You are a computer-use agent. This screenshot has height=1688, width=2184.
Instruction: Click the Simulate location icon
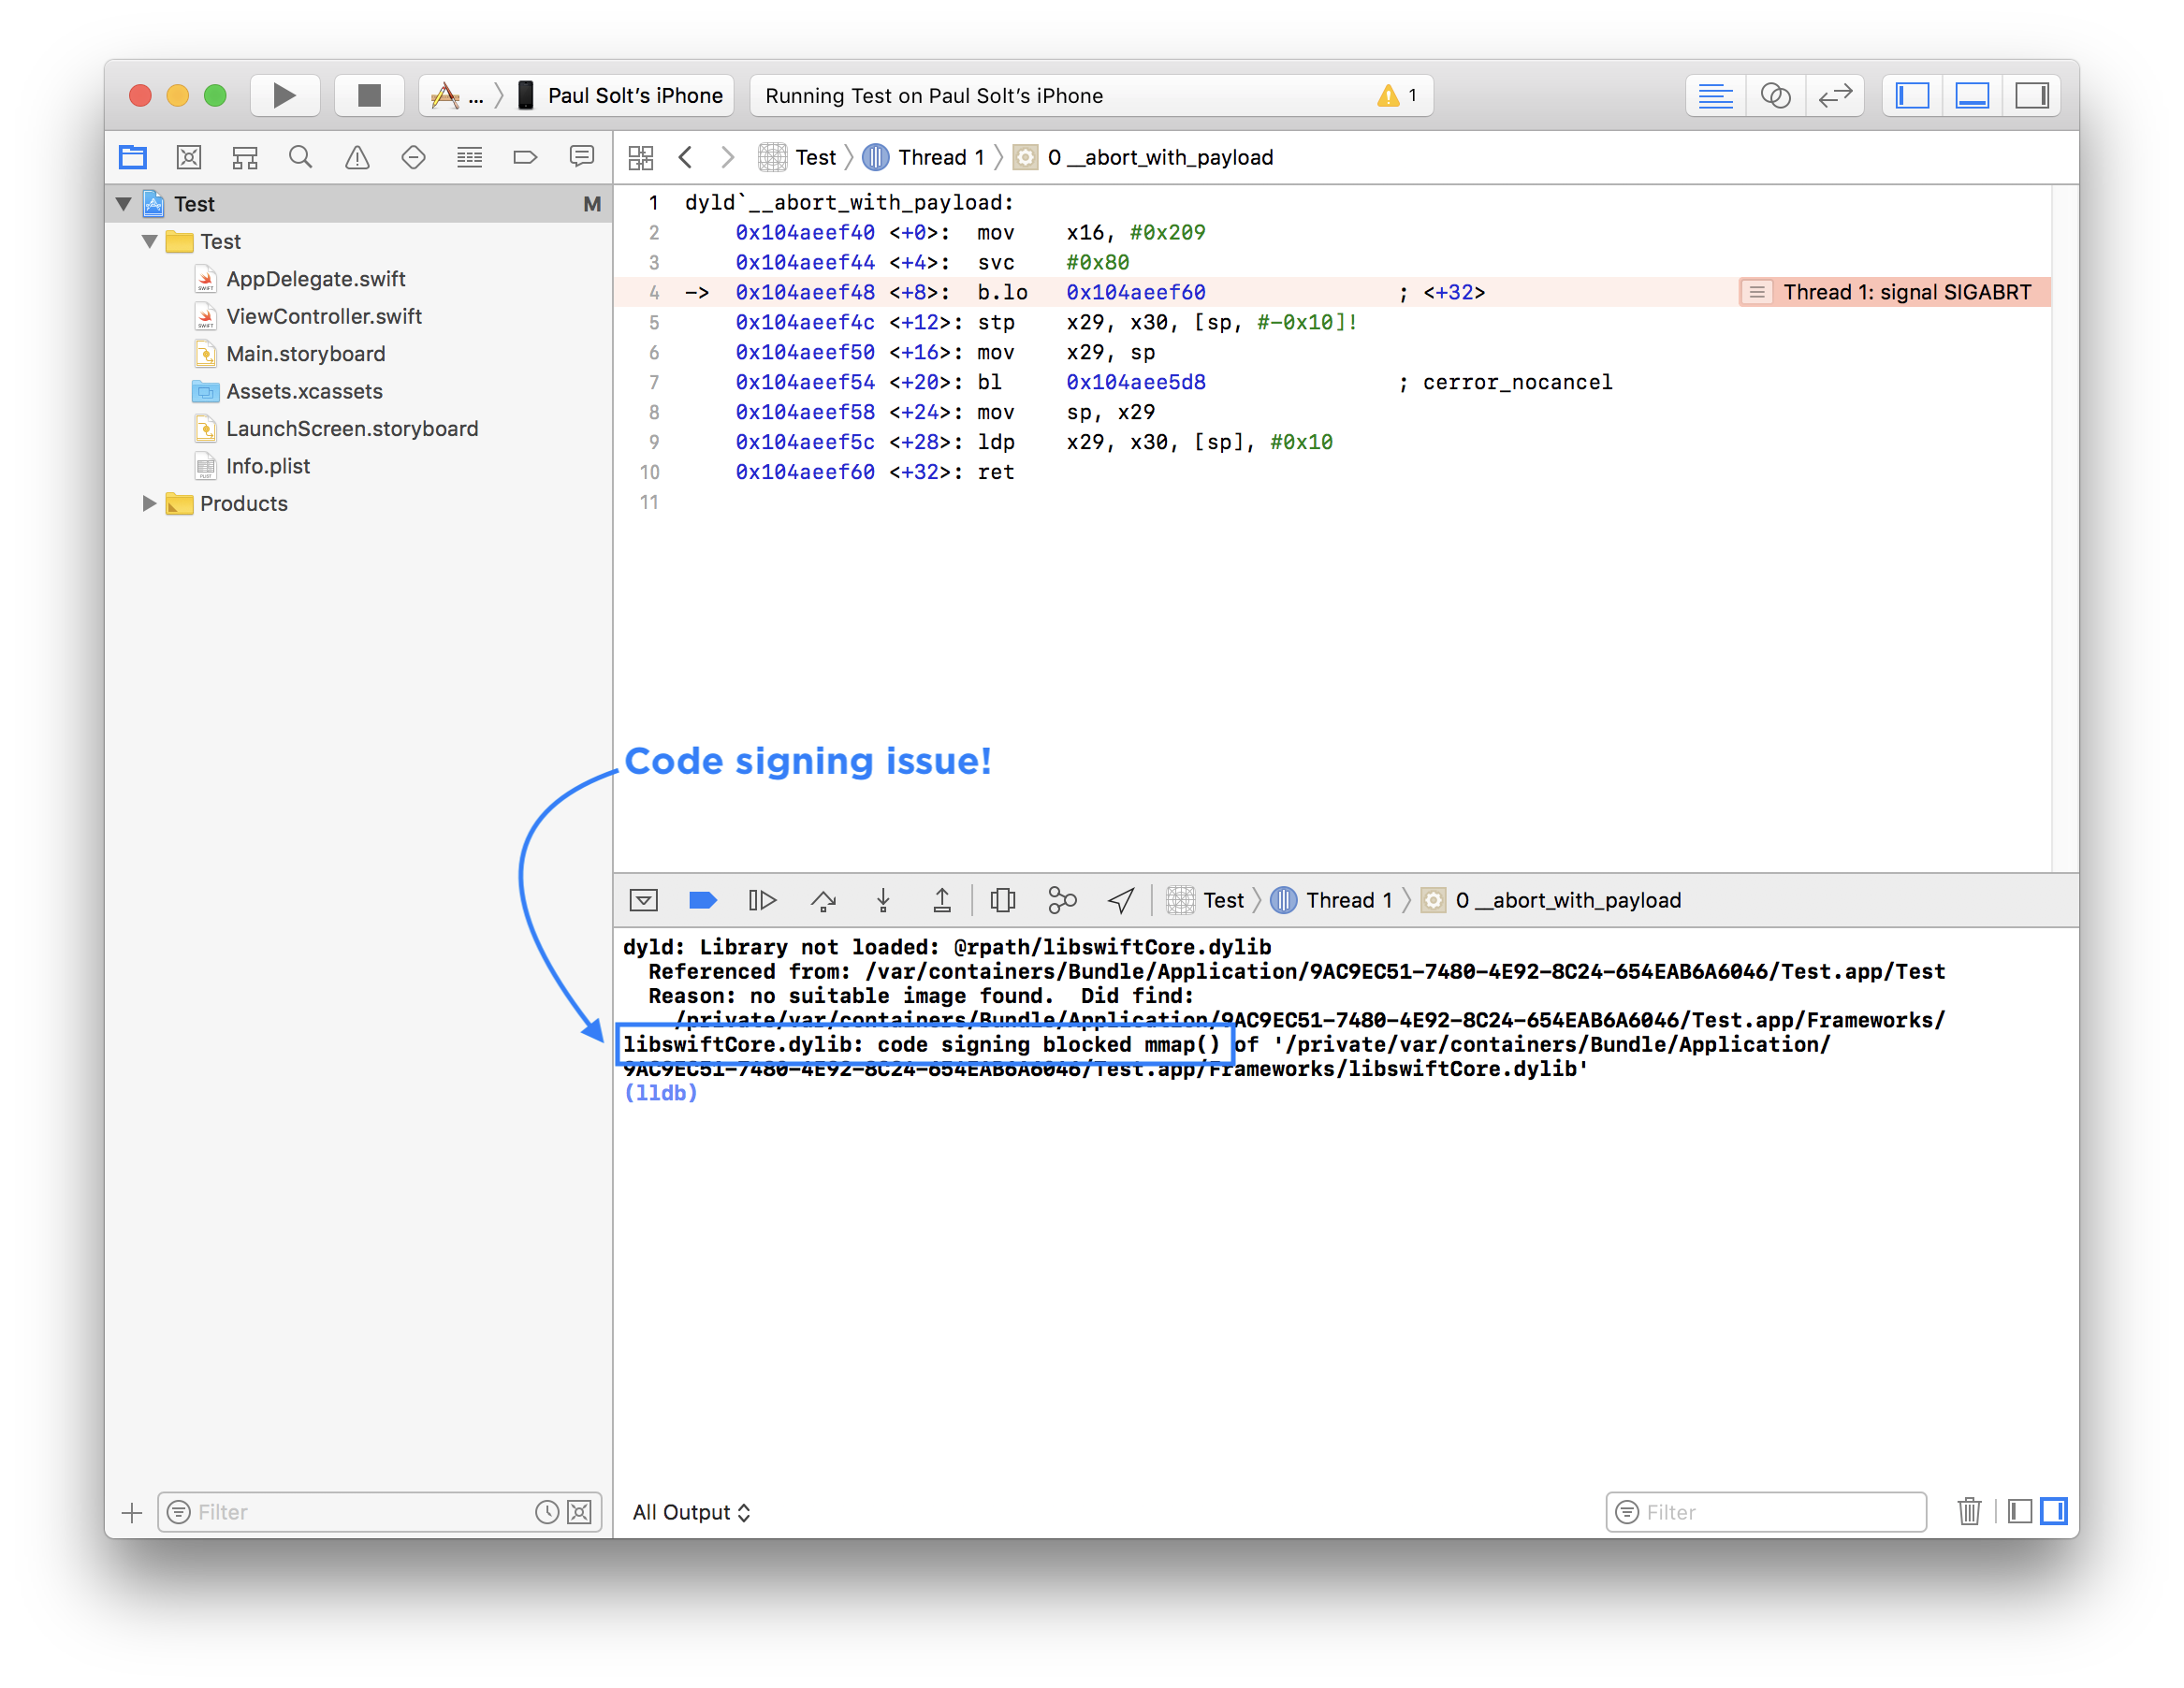coord(1120,900)
